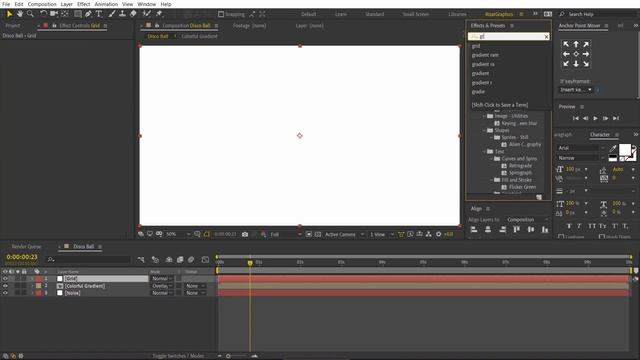Jump to first frame in Preview
Viewport: 640px width, 360px height.
point(576,118)
